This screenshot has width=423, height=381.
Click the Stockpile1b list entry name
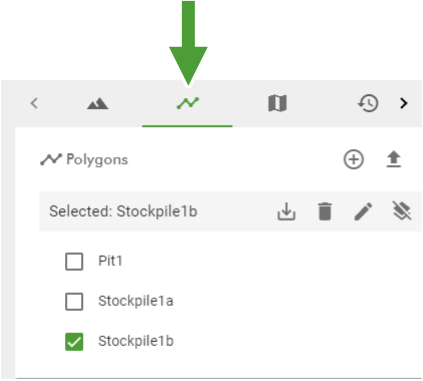[x=136, y=341]
